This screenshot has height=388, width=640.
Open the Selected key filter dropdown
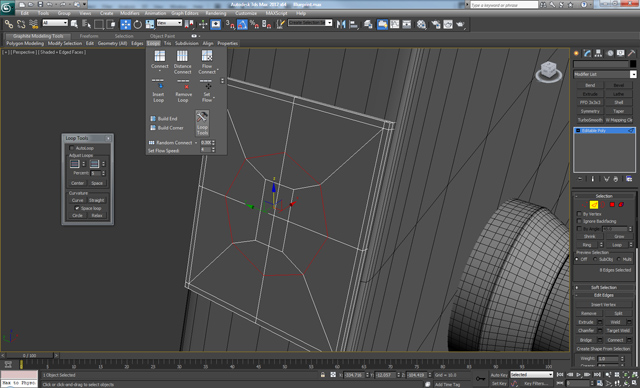point(531,375)
